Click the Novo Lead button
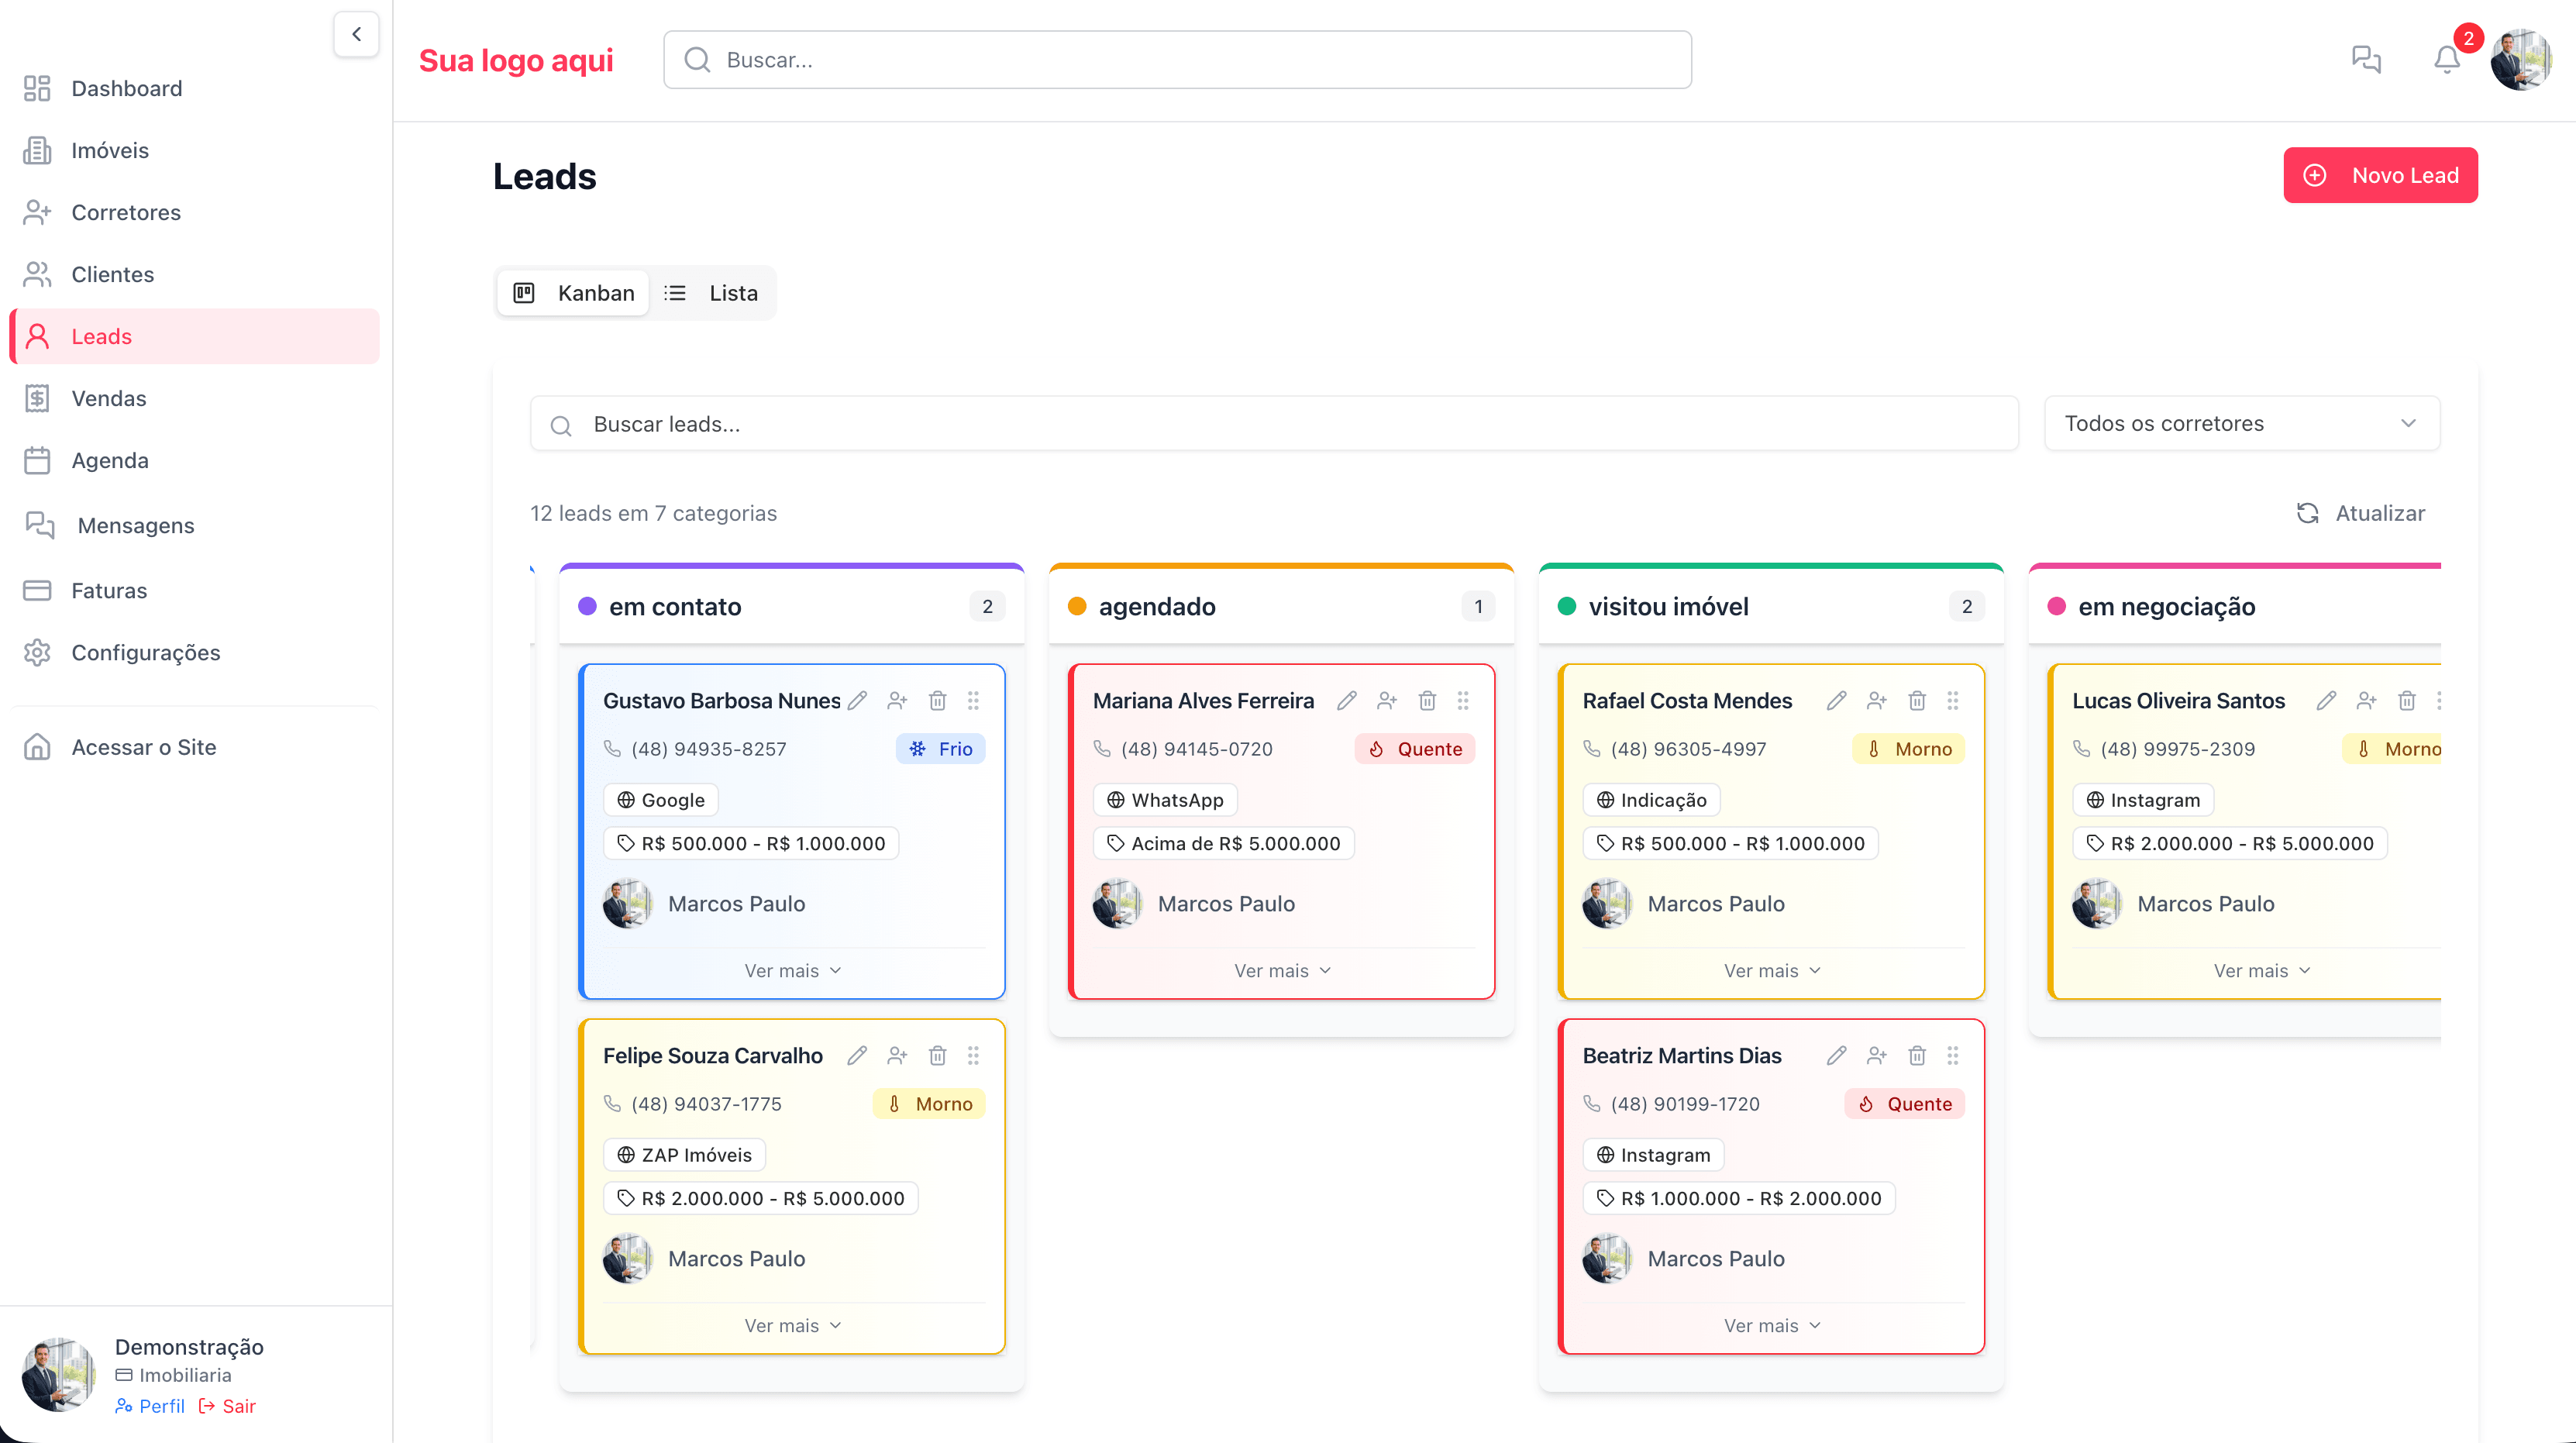Screen dimensions: 2576x1443 pos(2380,175)
